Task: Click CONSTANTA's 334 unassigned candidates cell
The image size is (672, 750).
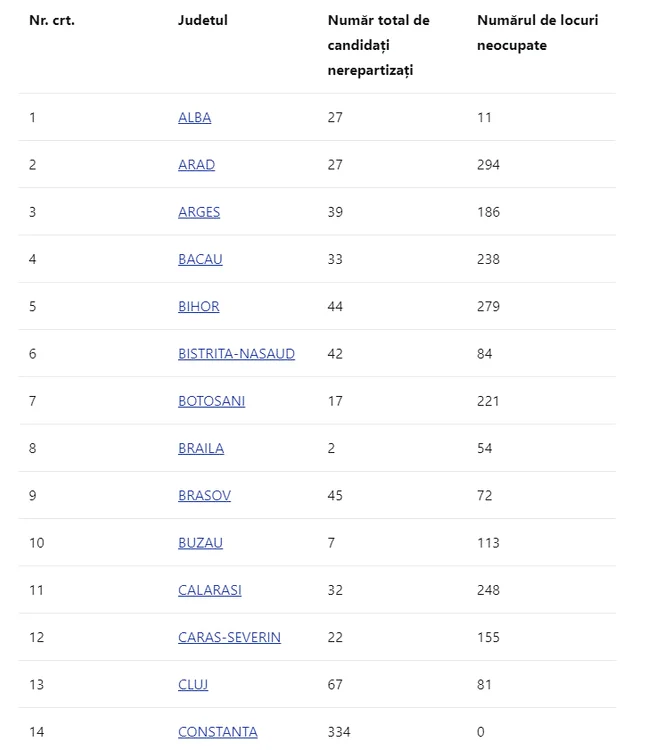Action: pyautogui.click(x=339, y=732)
